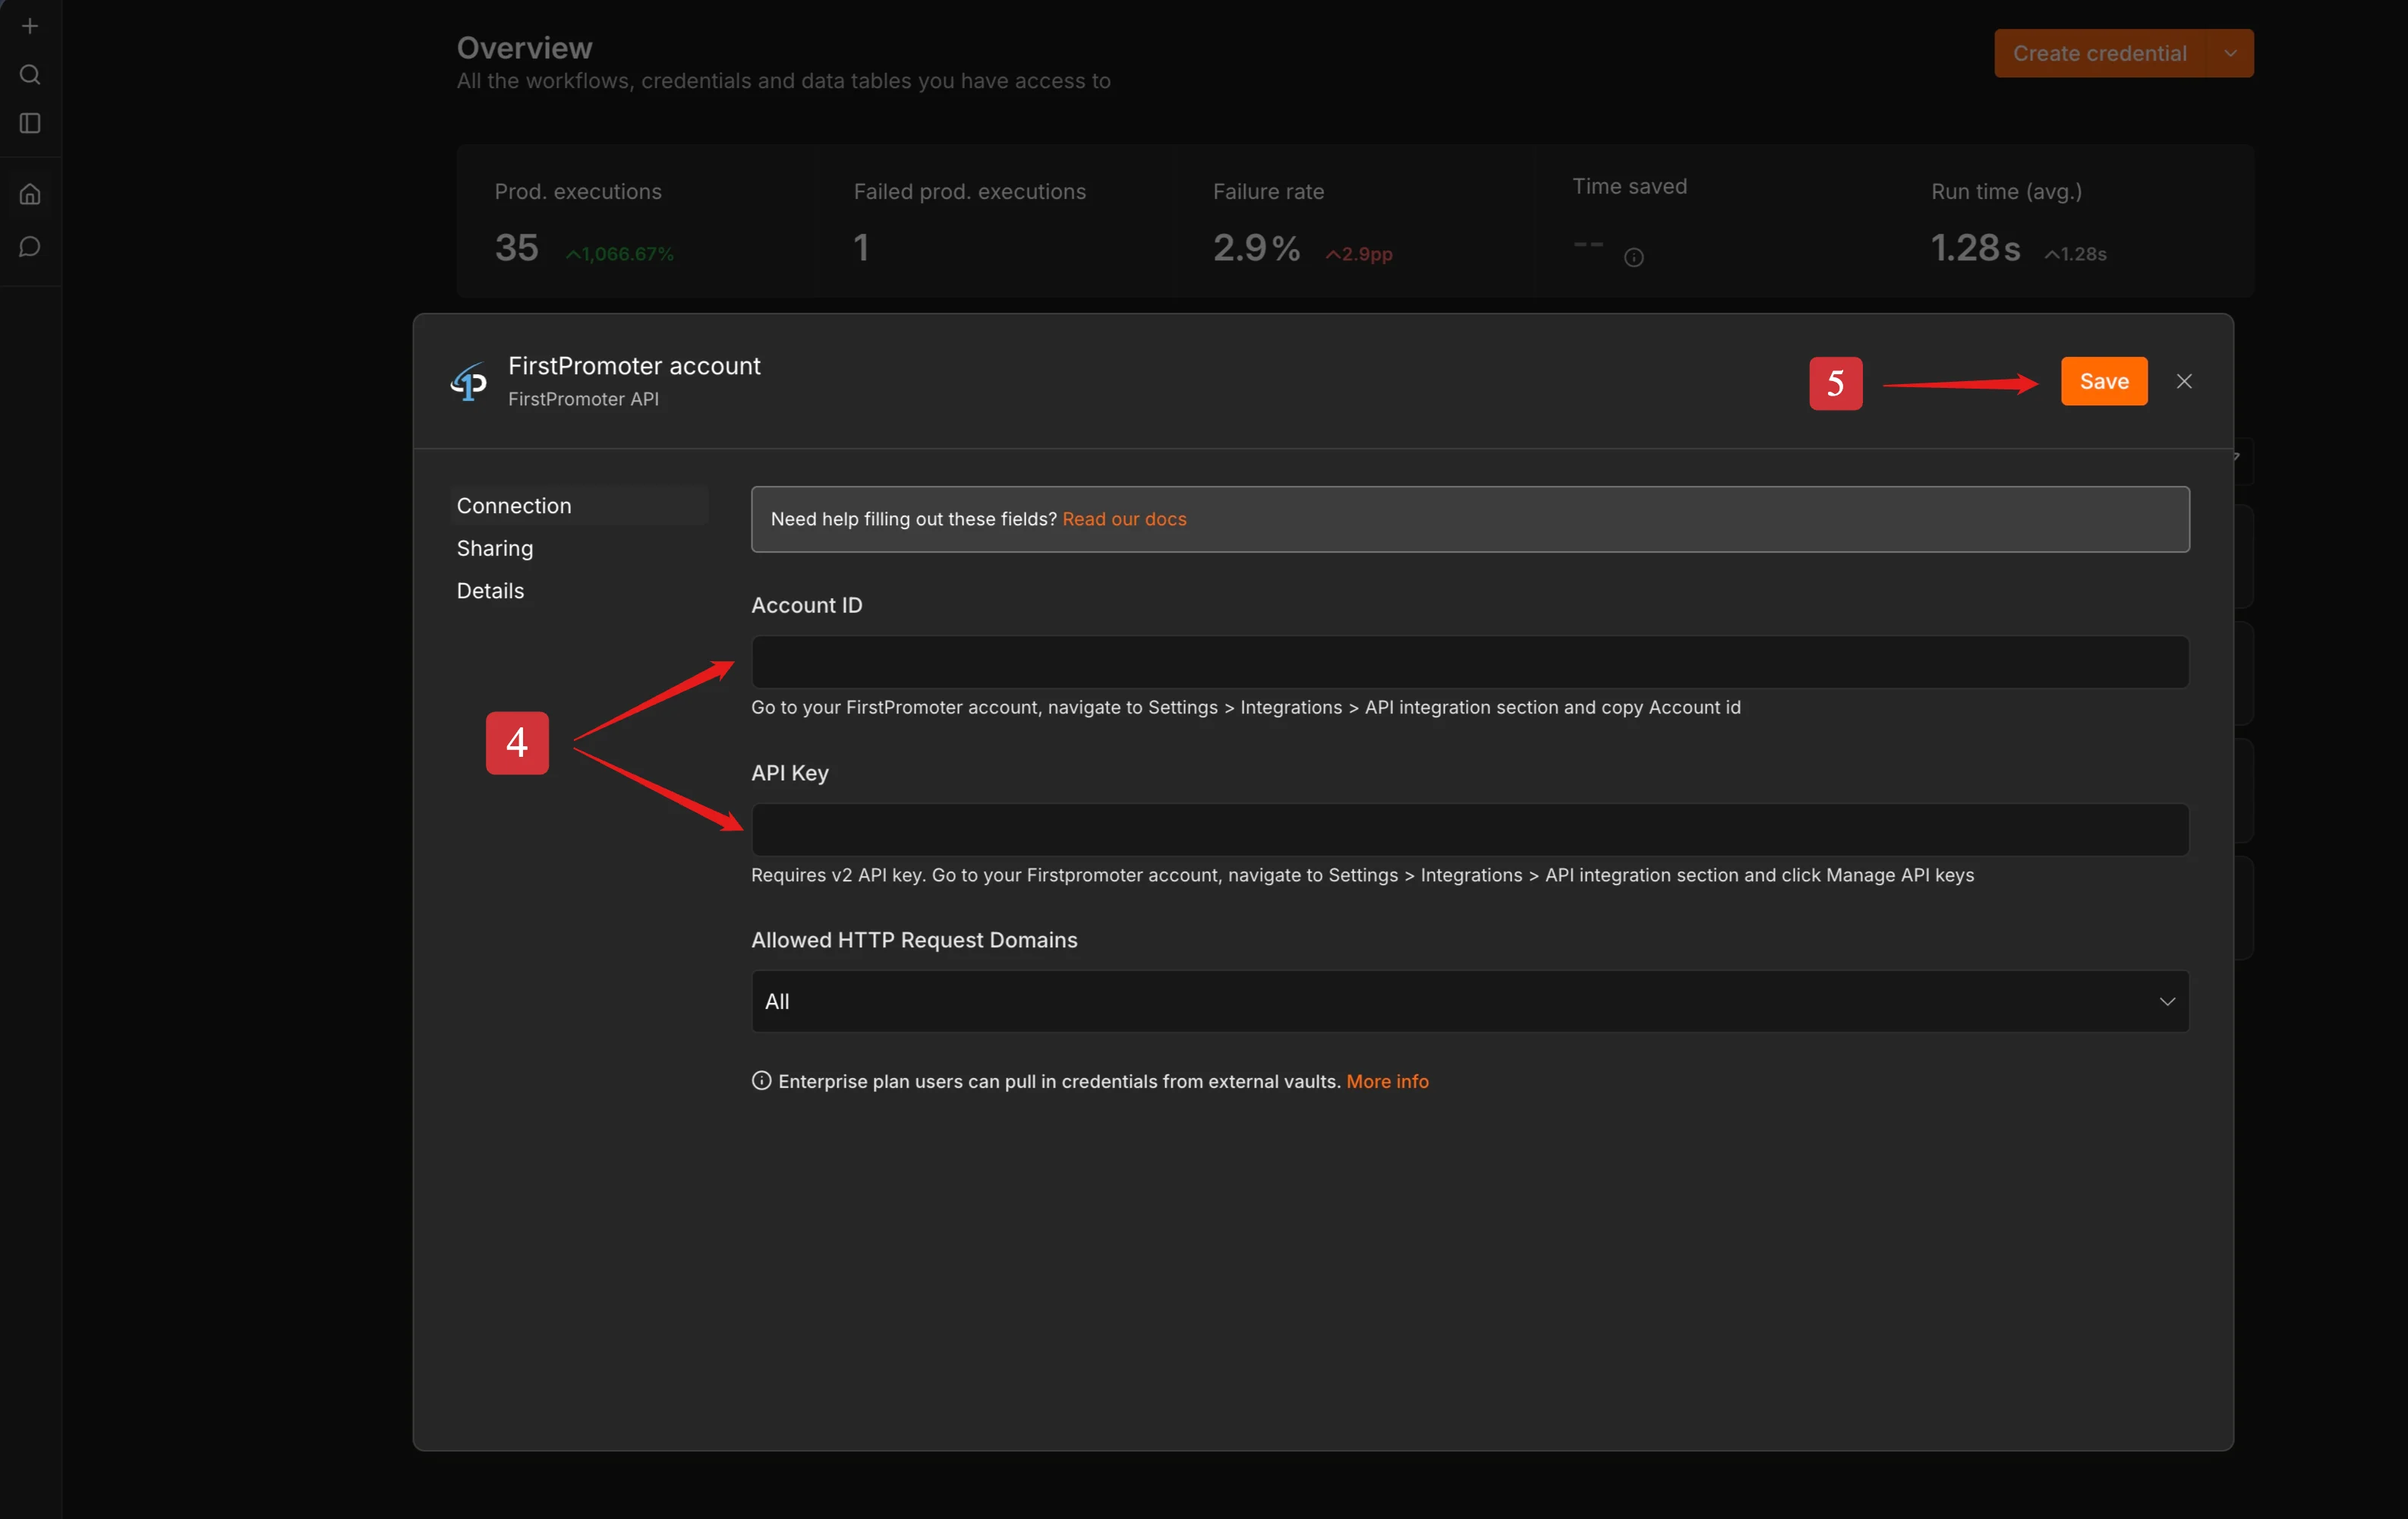Open Details tab
This screenshot has width=2408, height=1519.
[x=490, y=591]
